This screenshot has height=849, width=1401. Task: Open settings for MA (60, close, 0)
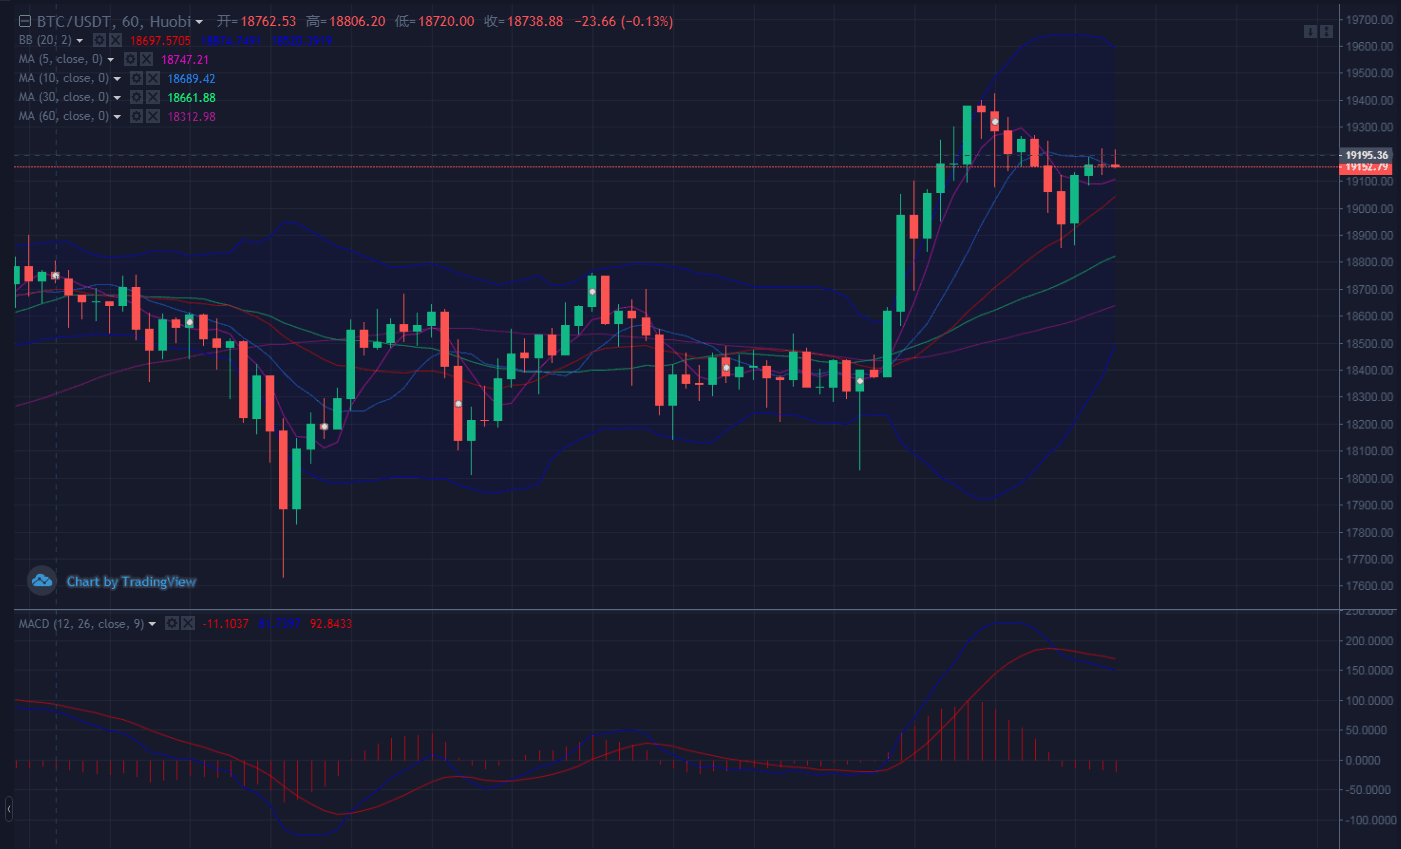[x=137, y=116]
